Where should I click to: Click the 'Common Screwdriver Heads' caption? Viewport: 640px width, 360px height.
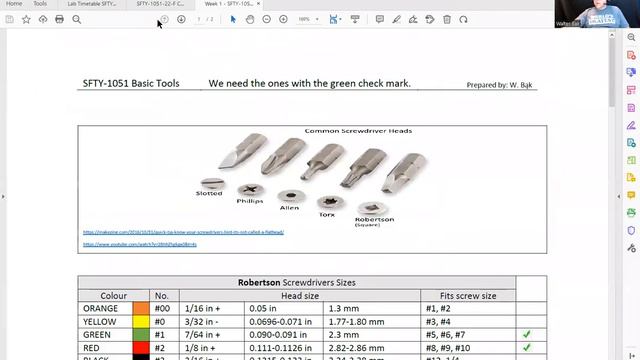tap(358, 131)
